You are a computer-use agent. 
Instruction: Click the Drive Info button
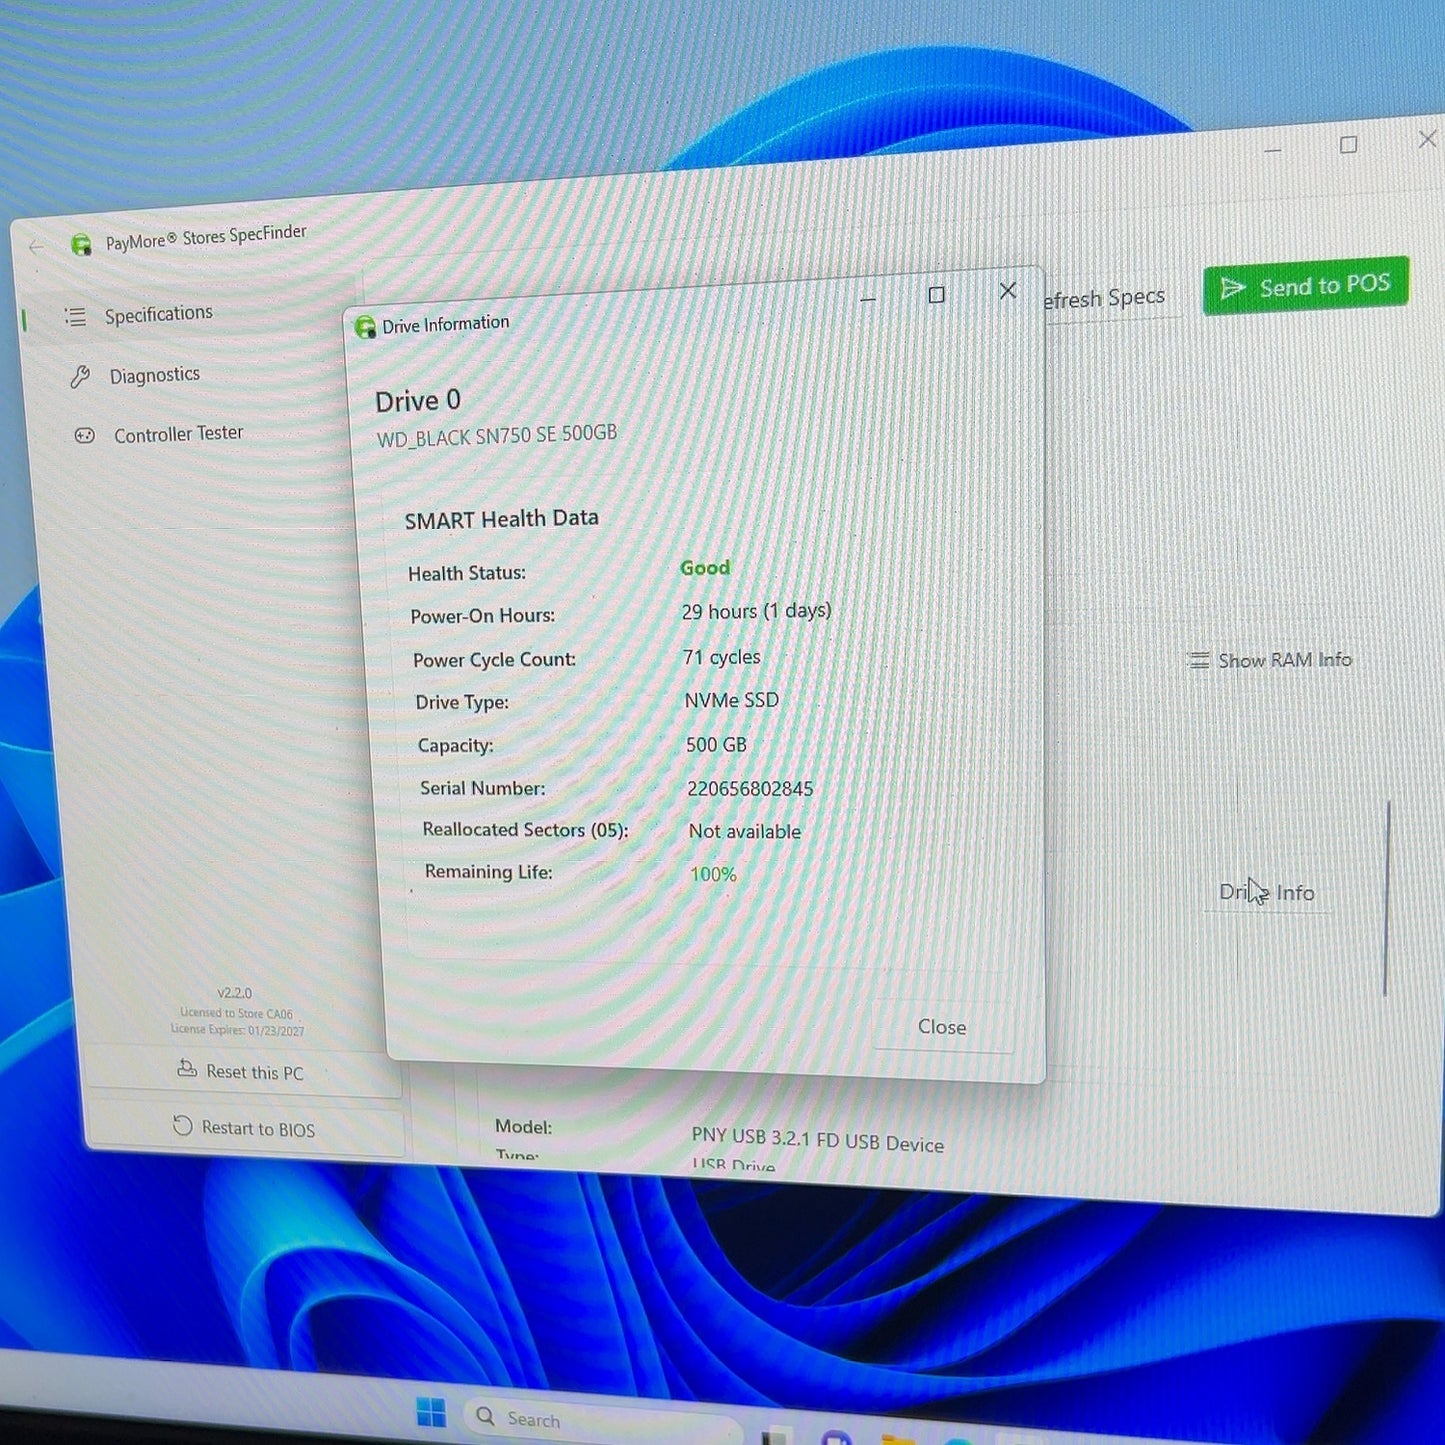point(1267,892)
